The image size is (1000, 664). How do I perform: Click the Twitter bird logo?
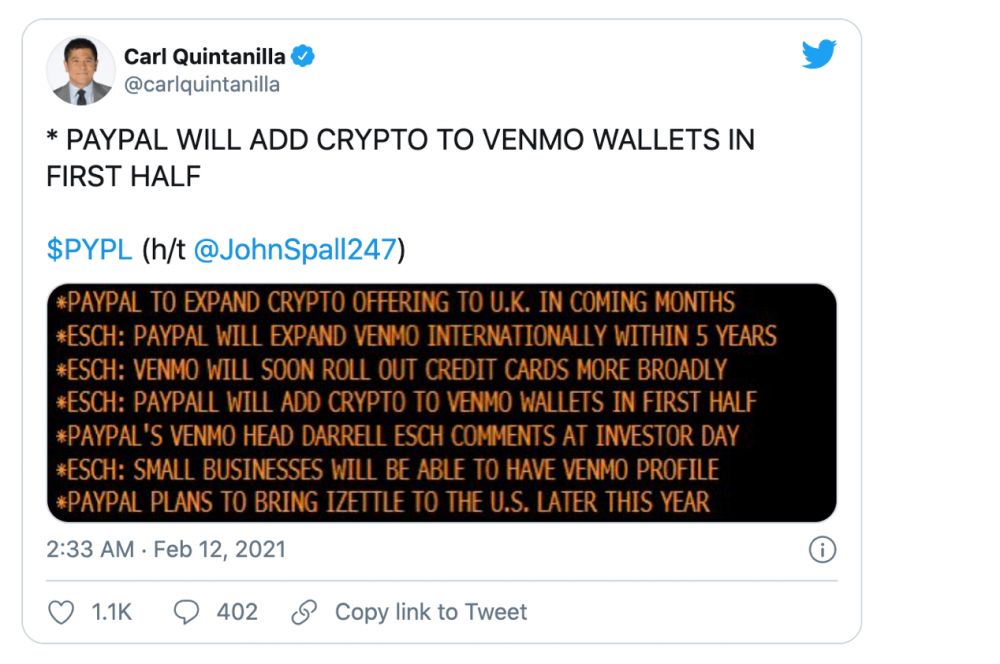click(818, 56)
